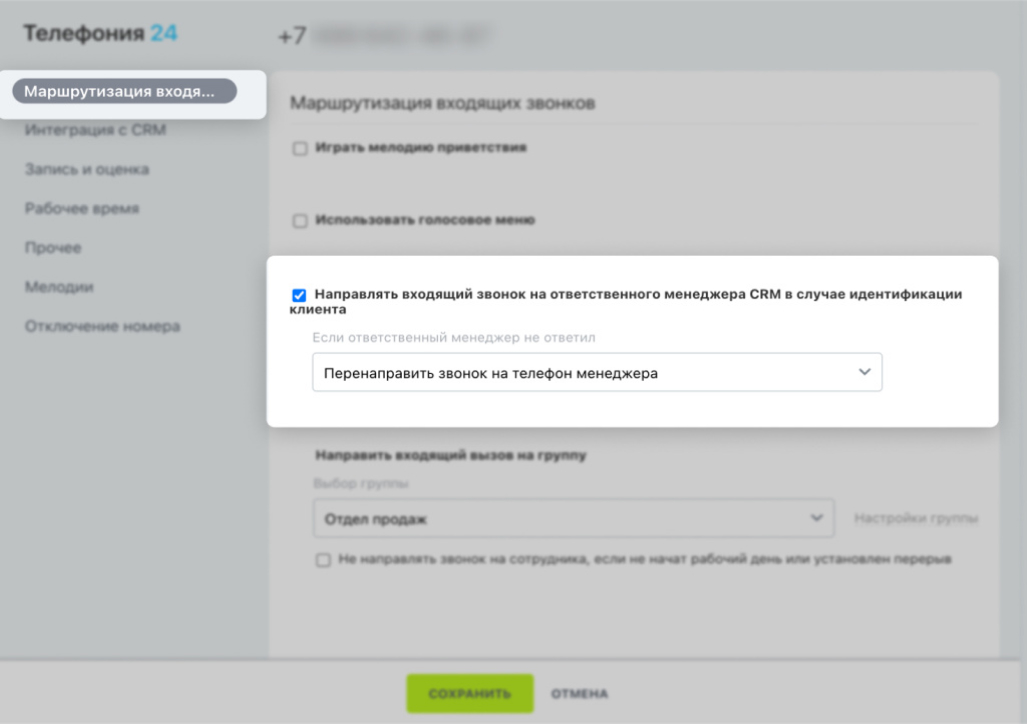The height and width of the screenshot is (724, 1027).
Task: Uncheck routing to responsible CRM manager
Action: (x=299, y=295)
